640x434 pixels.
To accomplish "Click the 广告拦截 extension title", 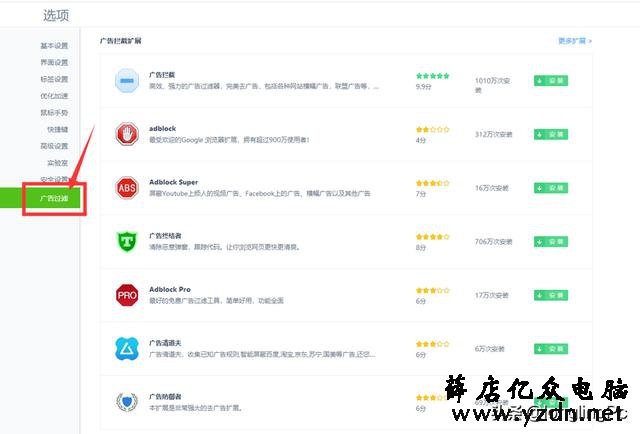I will coord(162,75).
